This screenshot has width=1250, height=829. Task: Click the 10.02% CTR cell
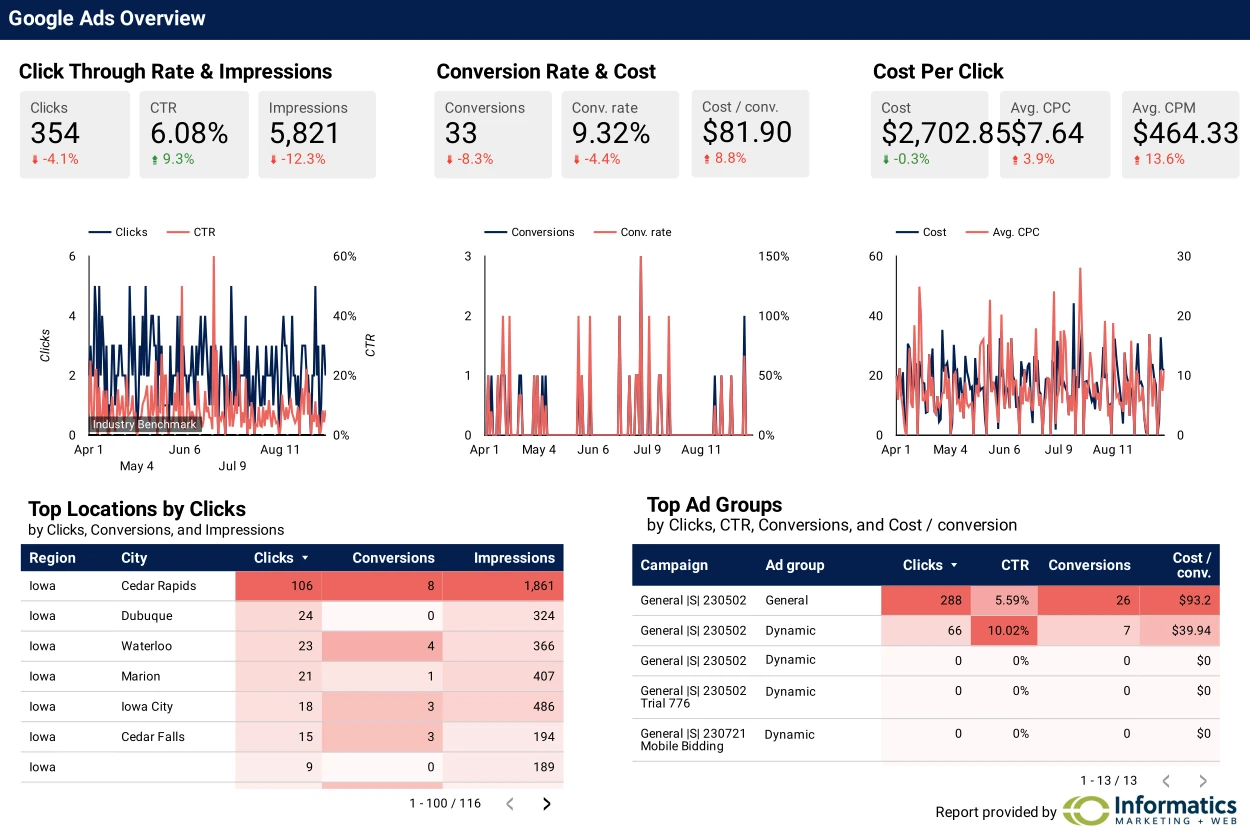(1004, 630)
